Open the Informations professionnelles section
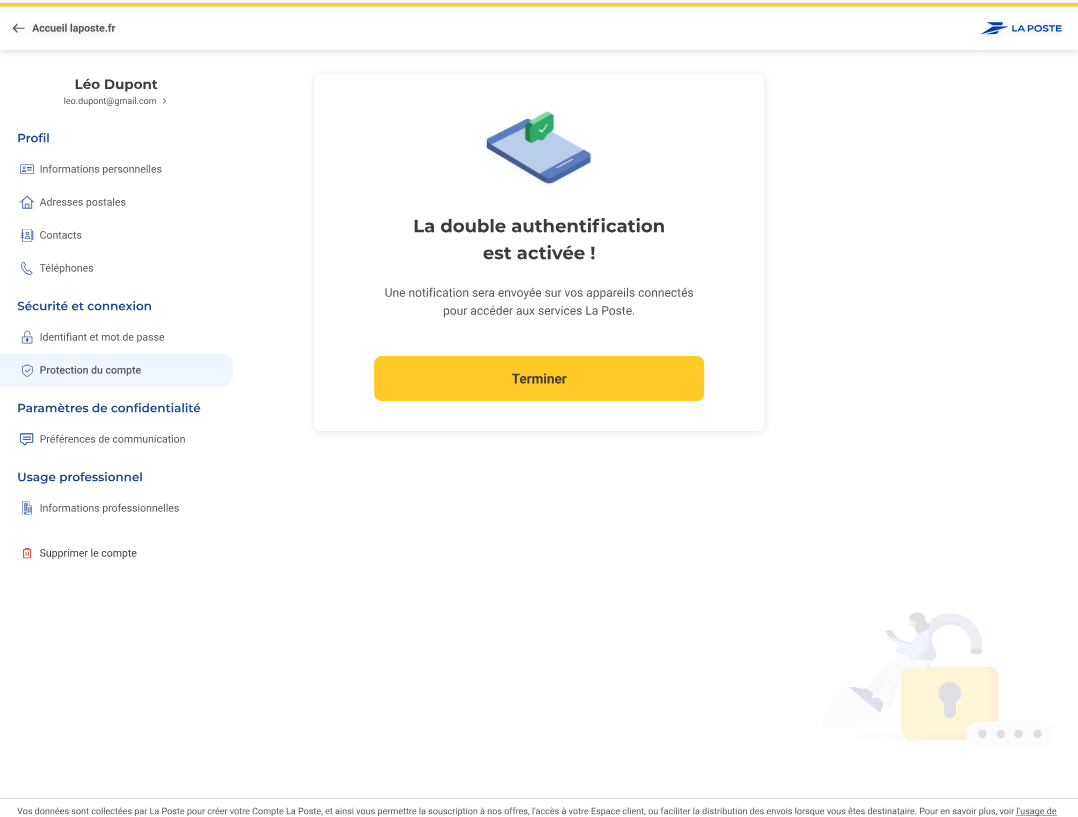This screenshot has height=817, width=1078. click(109, 508)
